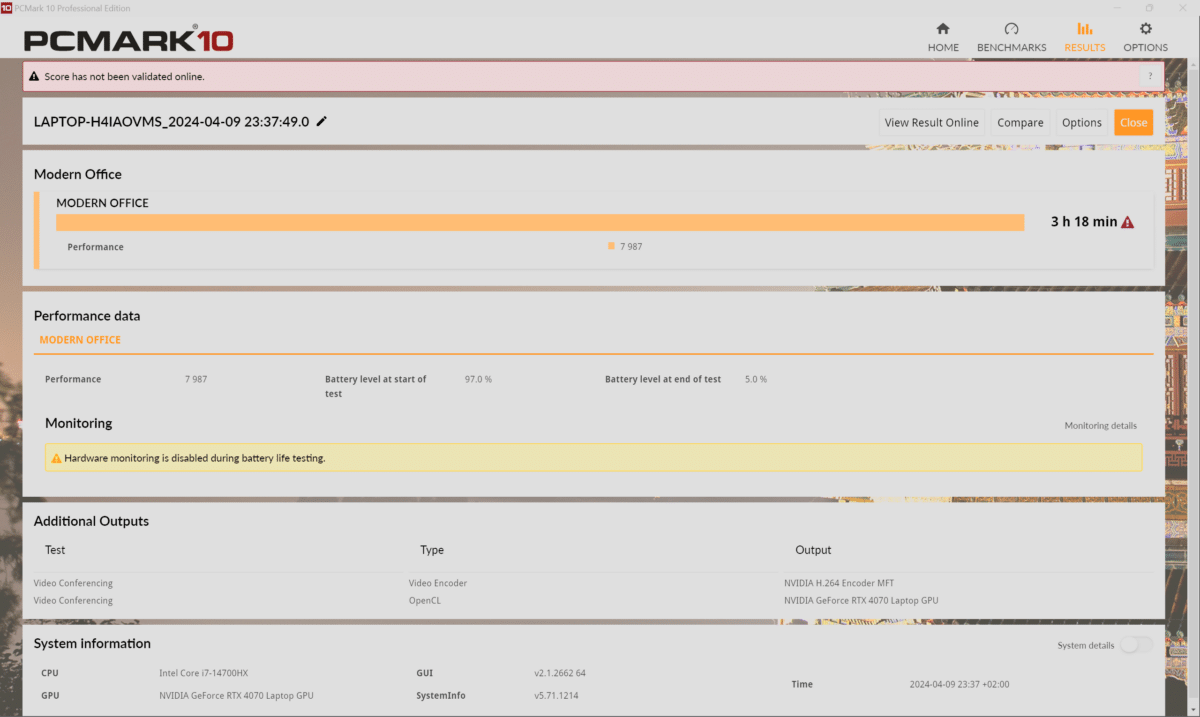Click the battery runtime warning triangle
This screenshot has height=717, width=1200.
pyautogui.click(x=1128, y=222)
